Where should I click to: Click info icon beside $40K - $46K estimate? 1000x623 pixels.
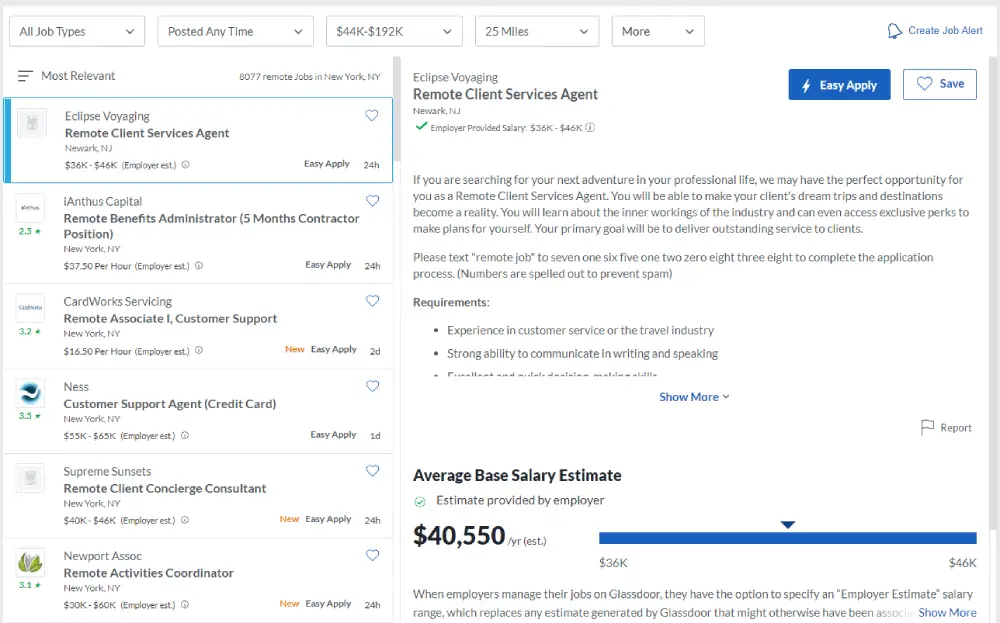pos(185,520)
